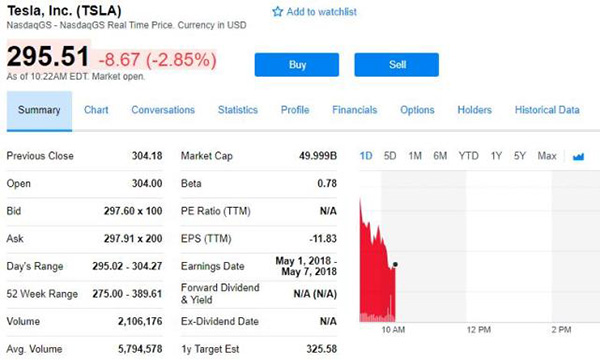This screenshot has height=364, width=600.
Task: Choose the YTD chart range
Action: (468, 156)
